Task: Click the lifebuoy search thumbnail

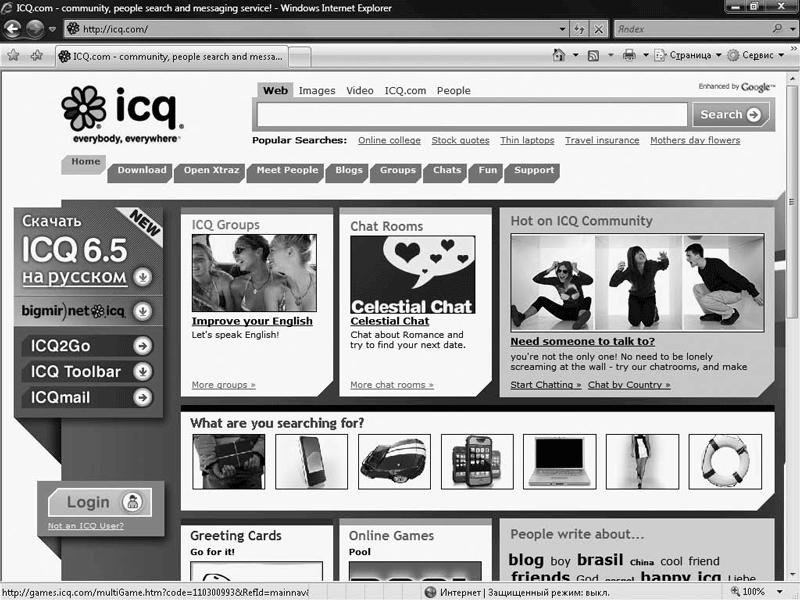Action: point(725,462)
